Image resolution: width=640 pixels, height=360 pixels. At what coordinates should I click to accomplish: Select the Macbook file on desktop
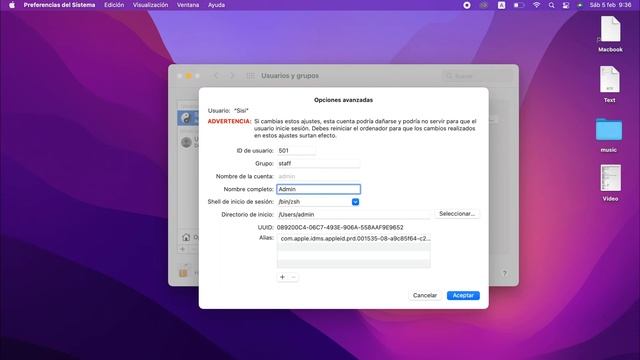click(610, 34)
